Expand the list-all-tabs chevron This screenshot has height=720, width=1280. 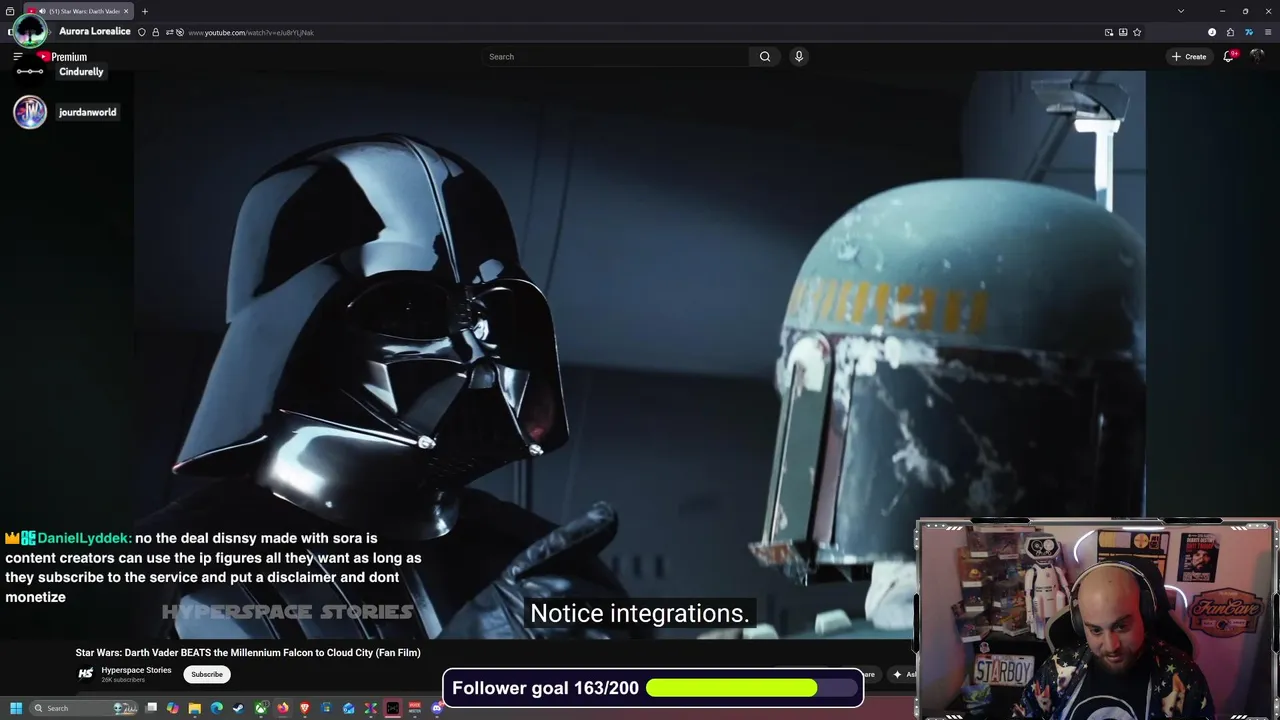click(1181, 11)
